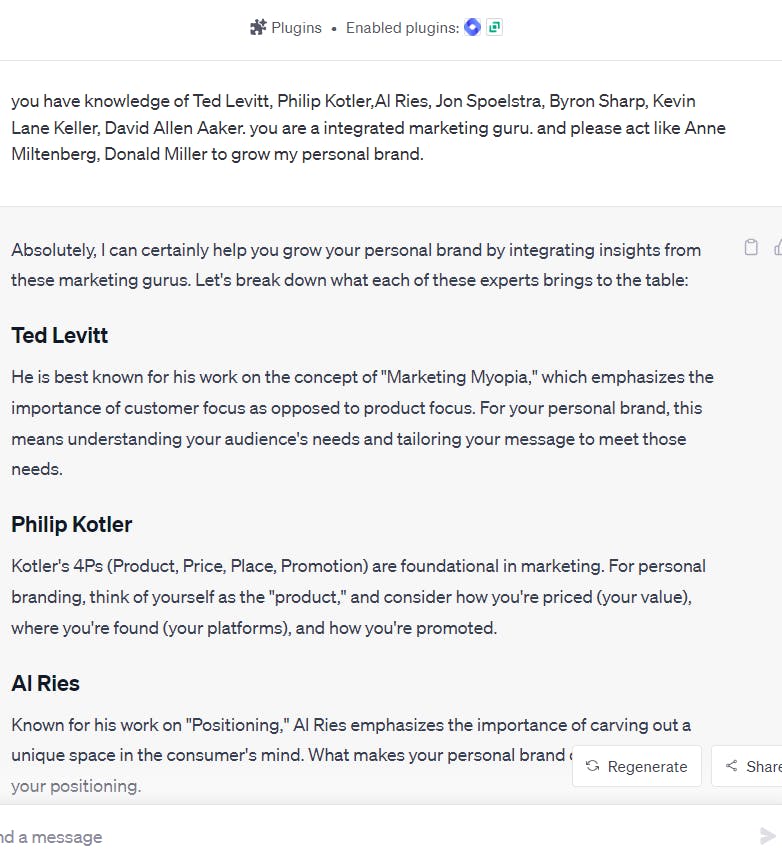Click the "Enabled plugins:" text
The width and height of the screenshot is (782, 866).
pyautogui.click(x=403, y=28)
